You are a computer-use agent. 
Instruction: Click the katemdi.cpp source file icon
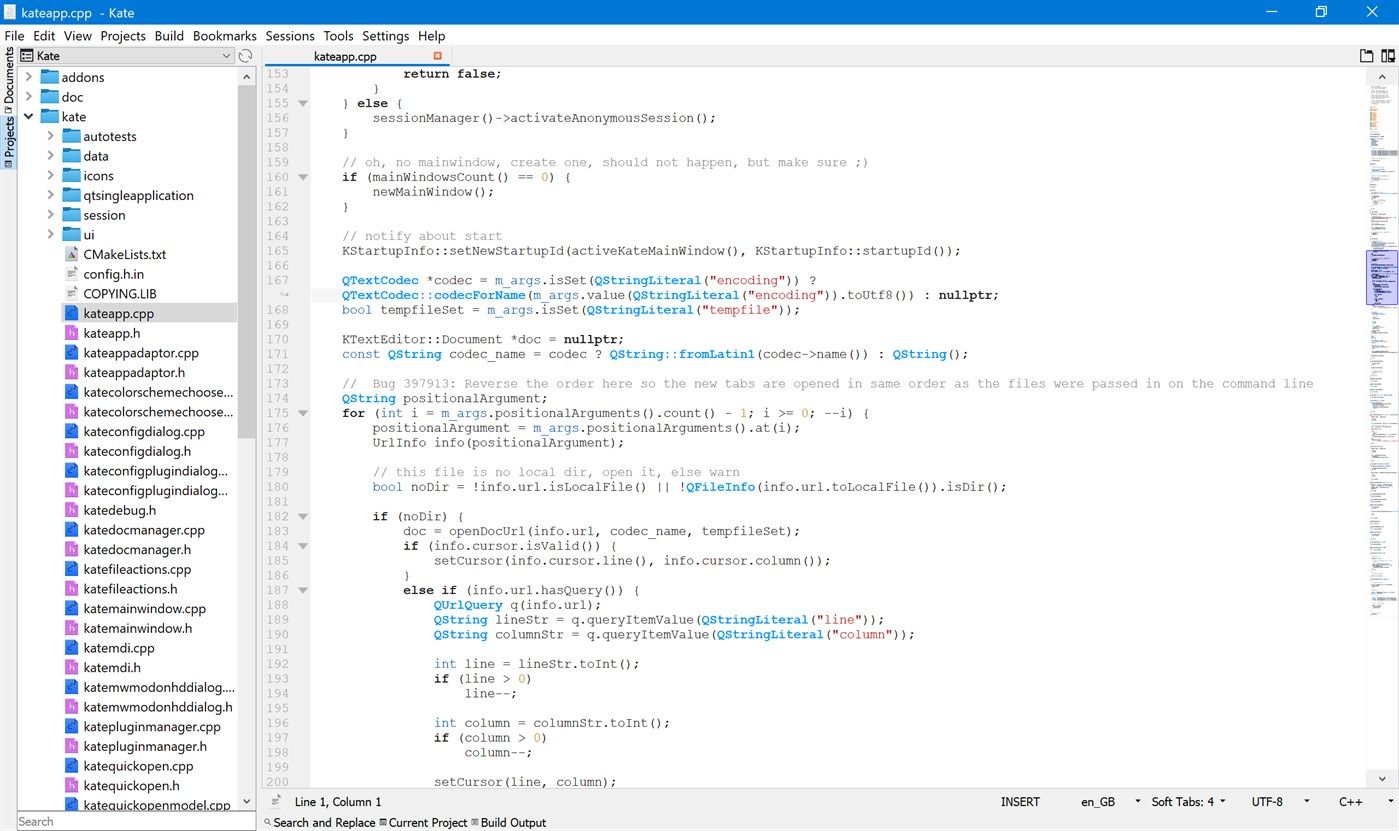(71, 648)
